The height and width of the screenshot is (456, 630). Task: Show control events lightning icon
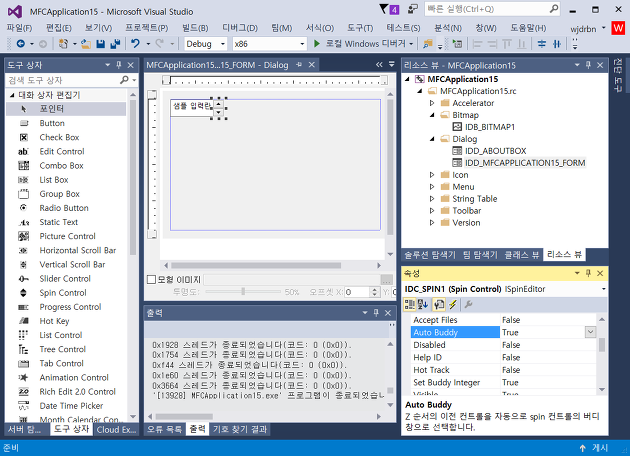(453, 305)
